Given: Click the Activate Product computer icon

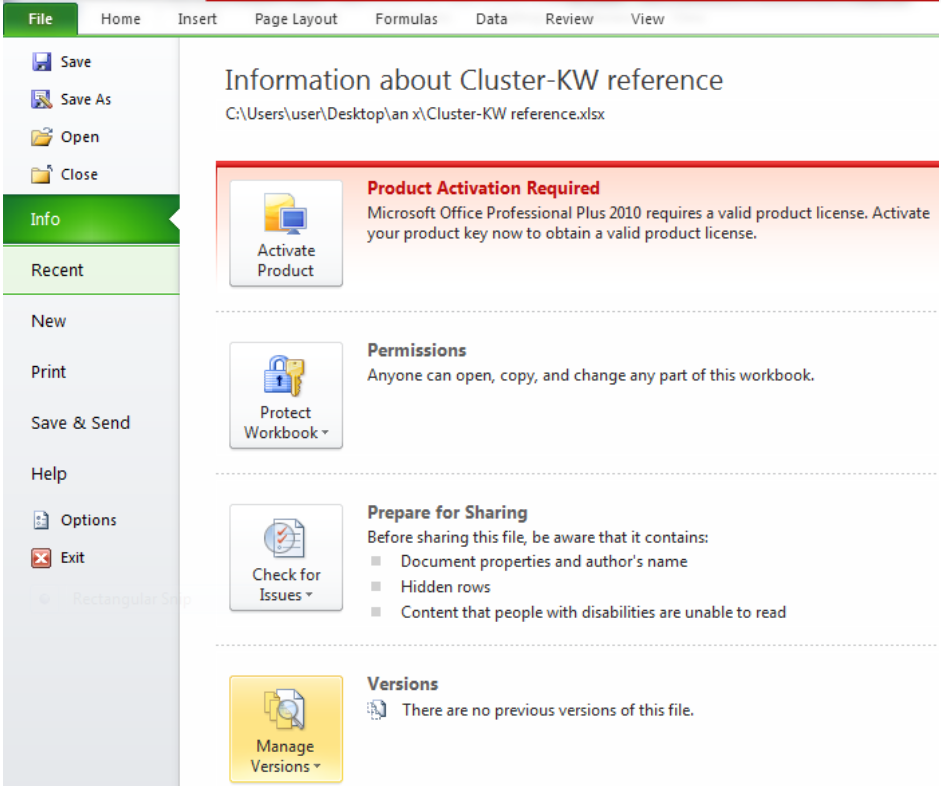Looking at the screenshot, I should coord(286,214).
